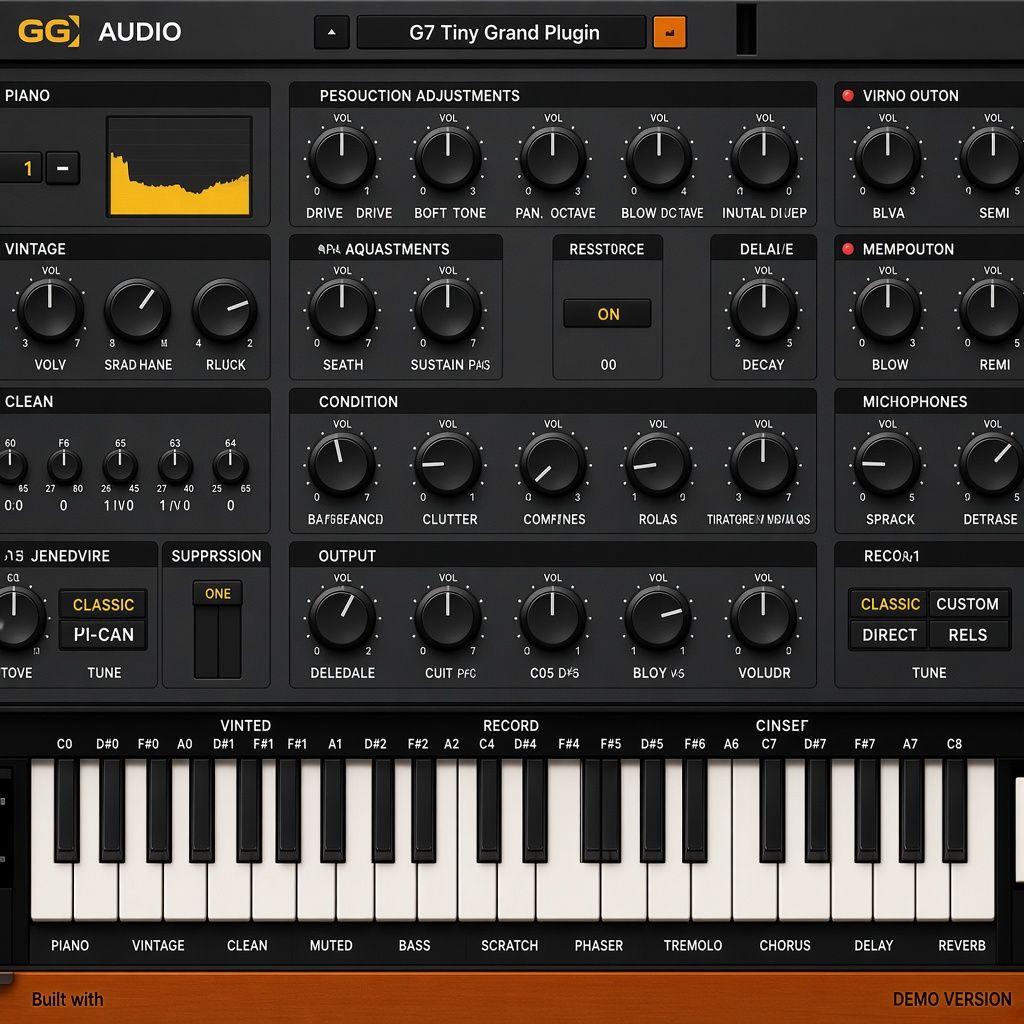Open preset list with the up arrow
The height and width of the screenshot is (1024, 1024).
[x=332, y=32]
